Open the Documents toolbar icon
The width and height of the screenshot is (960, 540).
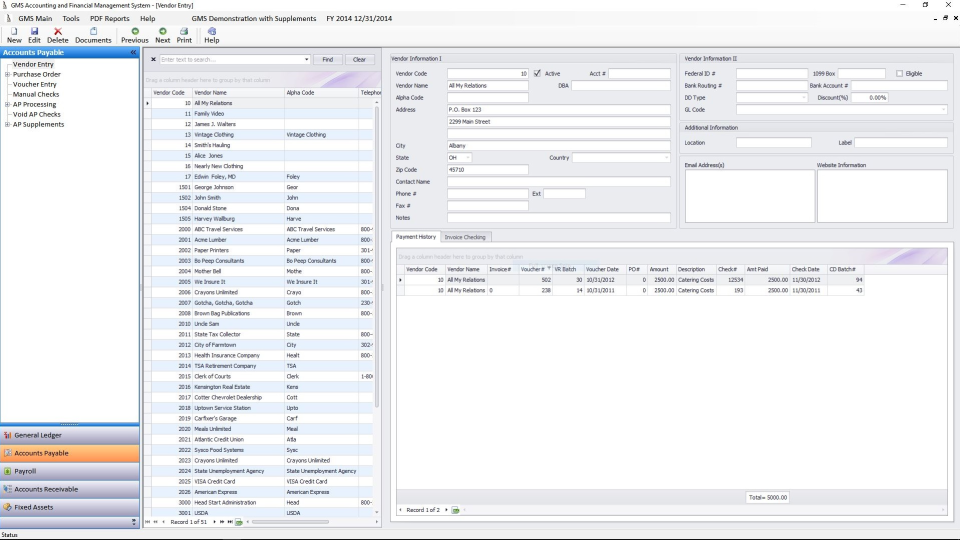pos(93,35)
